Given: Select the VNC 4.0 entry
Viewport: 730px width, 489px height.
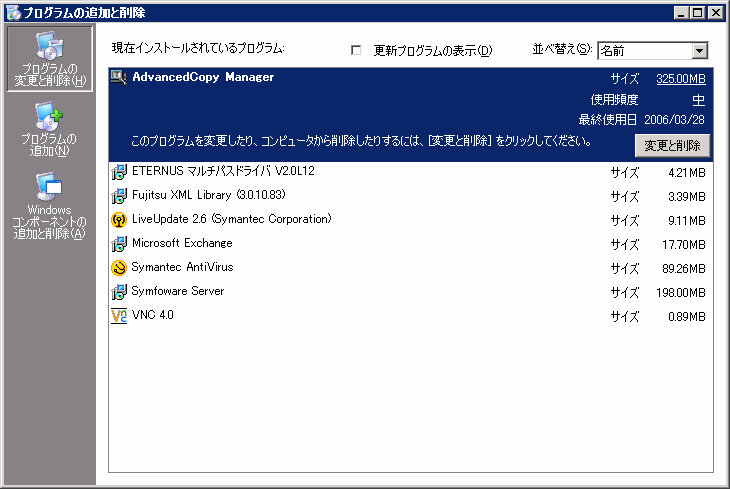Looking at the screenshot, I should point(411,316).
